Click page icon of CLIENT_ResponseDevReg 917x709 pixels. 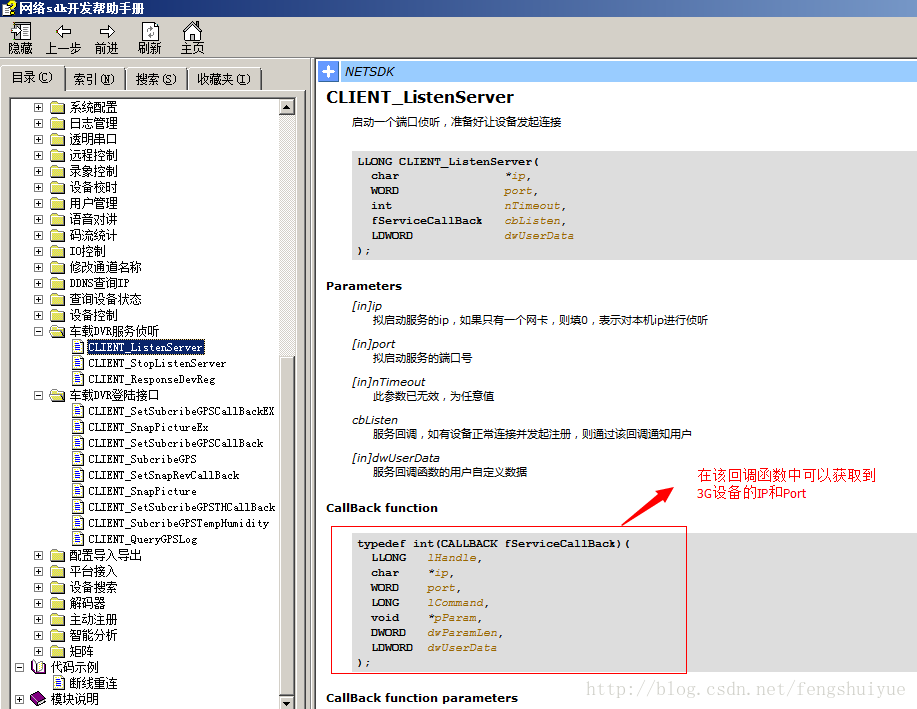78,379
